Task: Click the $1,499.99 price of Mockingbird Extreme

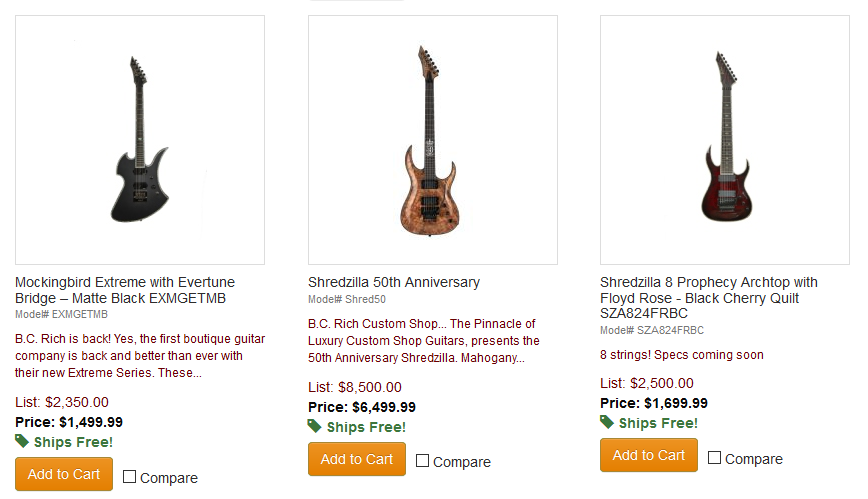Action: (91, 422)
